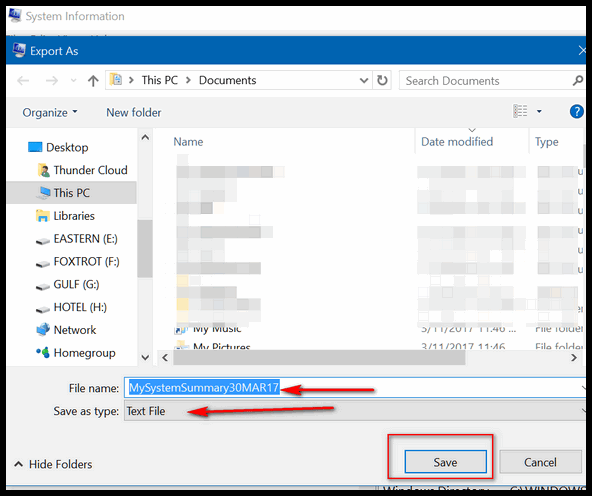This screenshot has height=496, width=592.
Task: Select Documents in the address path
Action: click(x=227, y=80)
